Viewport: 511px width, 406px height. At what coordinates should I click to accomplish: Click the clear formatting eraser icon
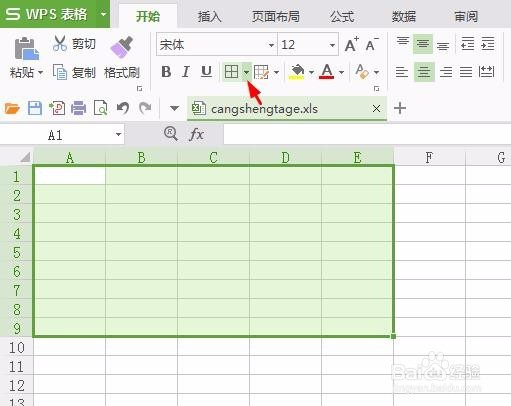[x=362, y=71]
